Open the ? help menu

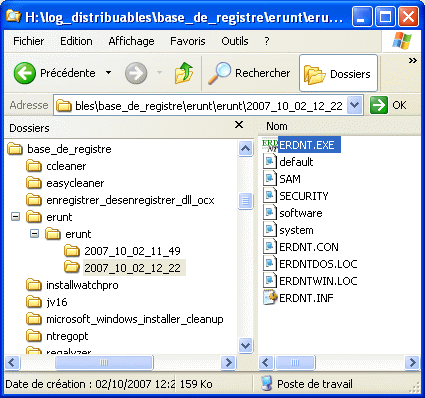[267, 41]
